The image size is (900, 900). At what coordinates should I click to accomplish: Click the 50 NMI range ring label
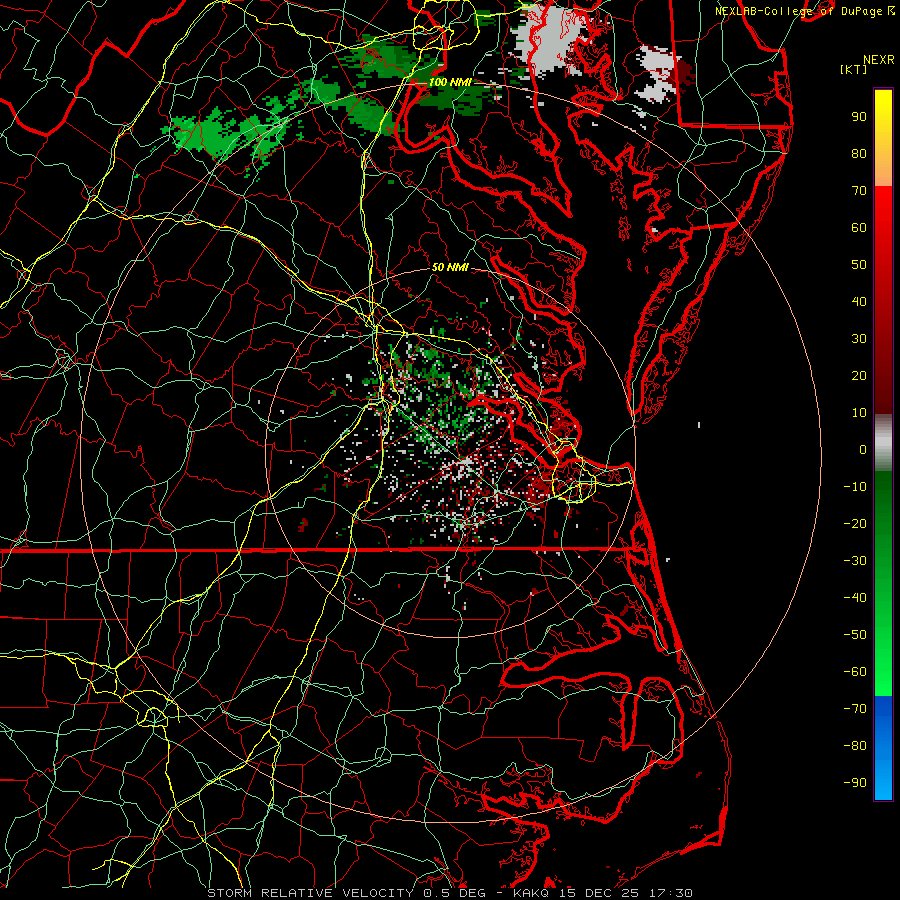[x=450, y=267]
